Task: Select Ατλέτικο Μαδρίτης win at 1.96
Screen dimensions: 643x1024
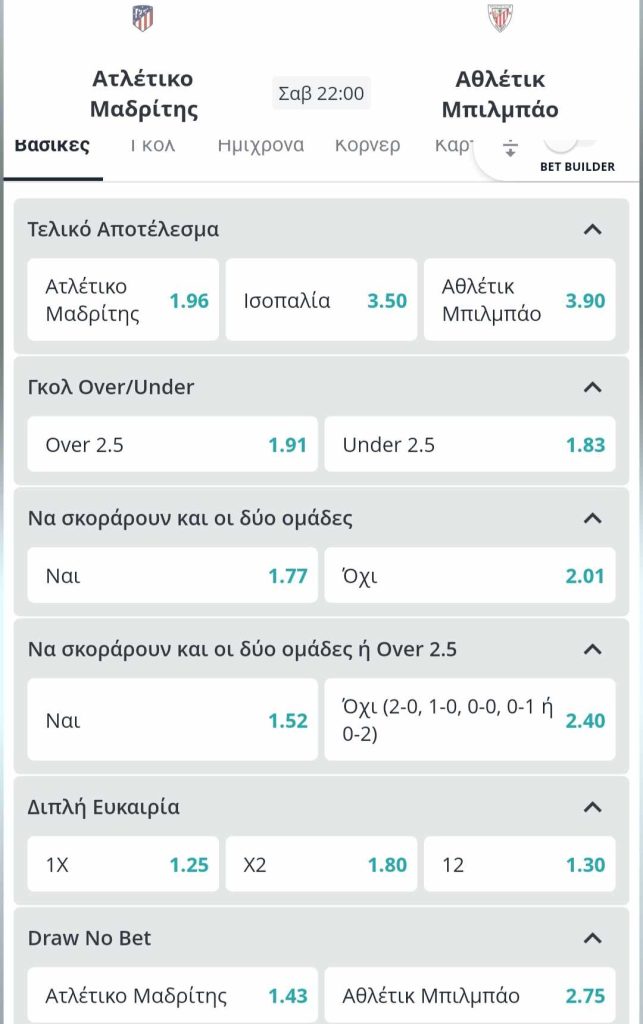Action: pos(123,300)
